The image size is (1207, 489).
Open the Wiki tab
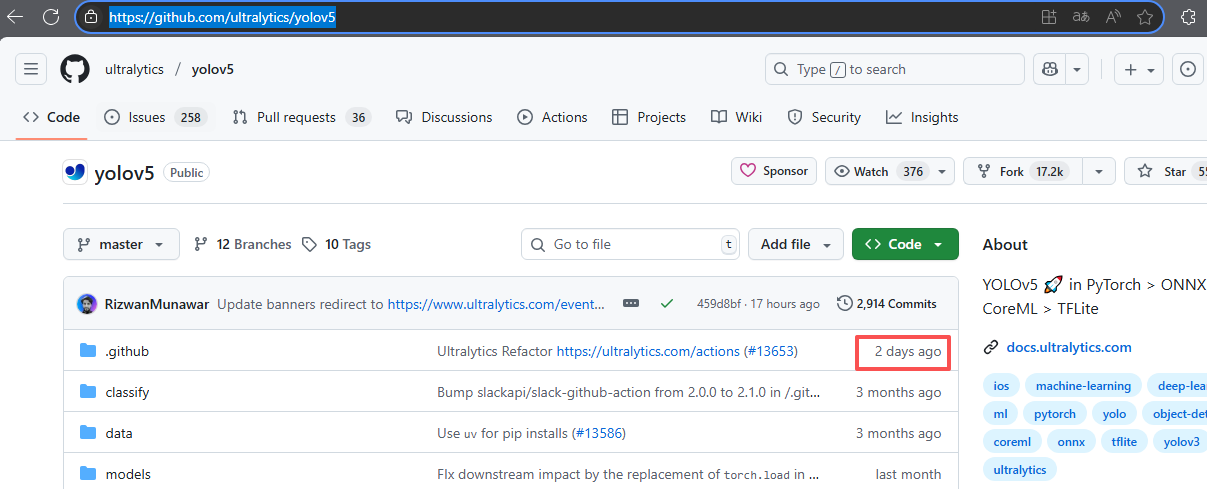(x=737, y=117)
